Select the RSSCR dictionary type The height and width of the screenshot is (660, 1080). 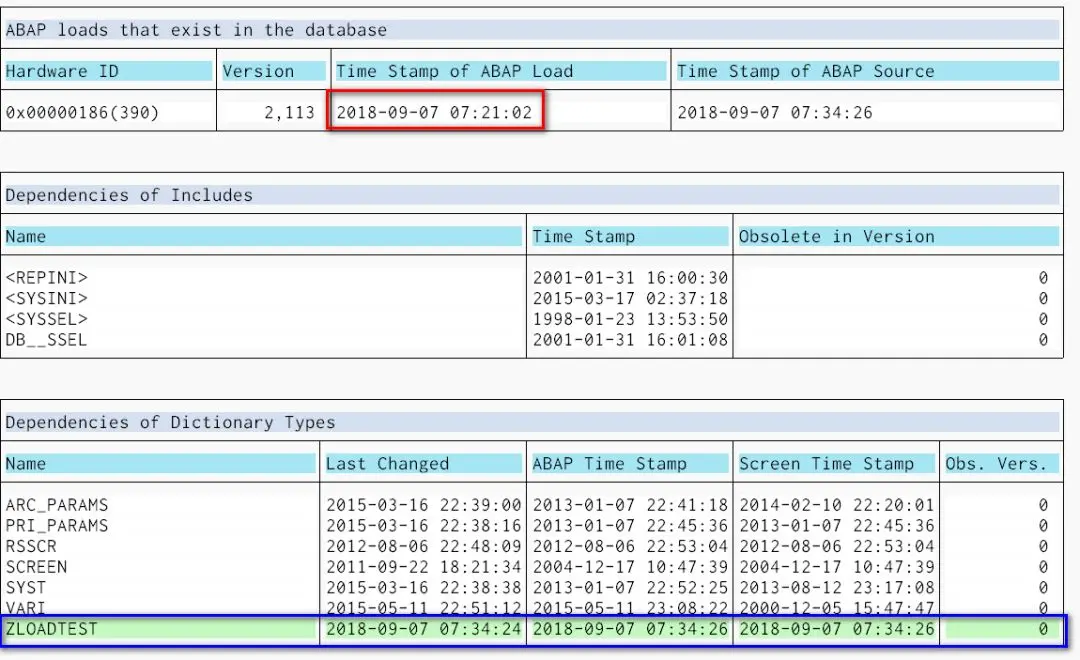[31, 547]
